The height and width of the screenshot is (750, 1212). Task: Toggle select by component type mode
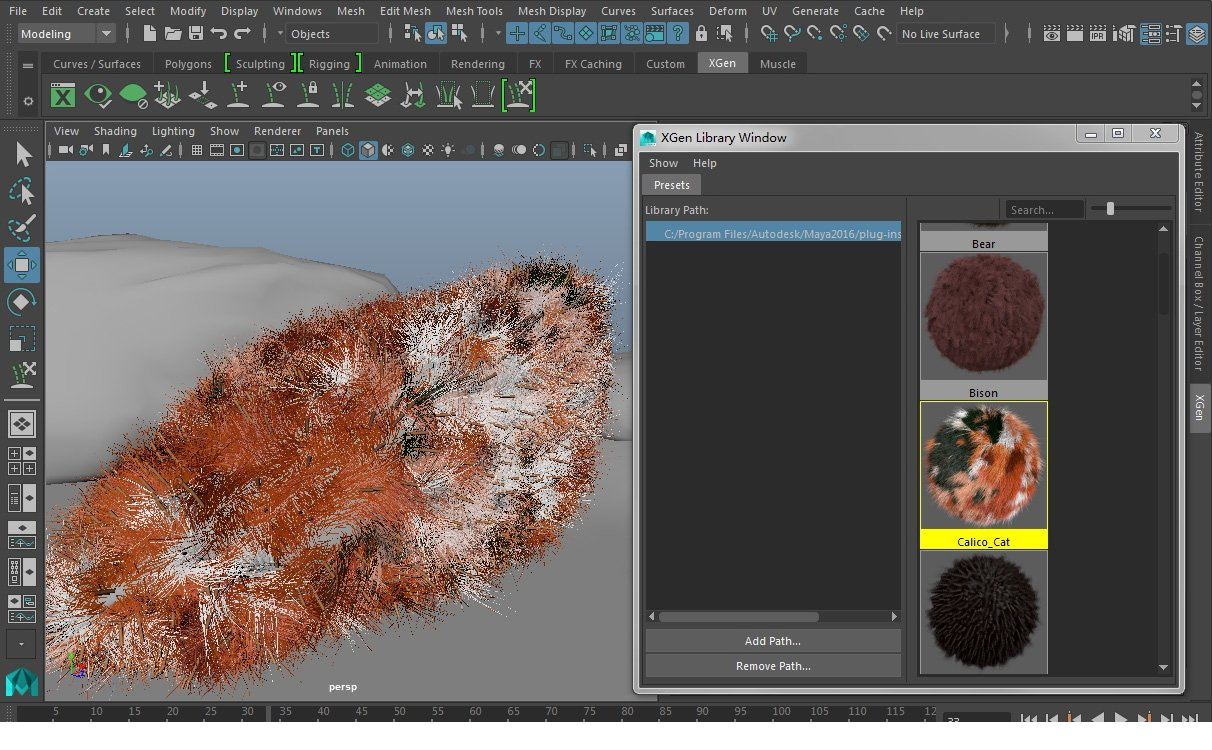click(459, 33)
